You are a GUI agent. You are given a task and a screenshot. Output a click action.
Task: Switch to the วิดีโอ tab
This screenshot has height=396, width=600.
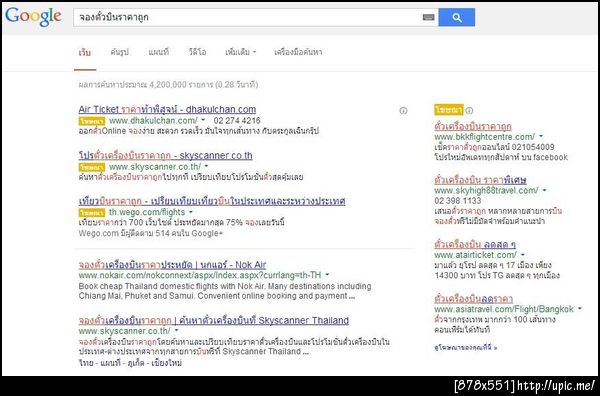(x=197, y=52)
